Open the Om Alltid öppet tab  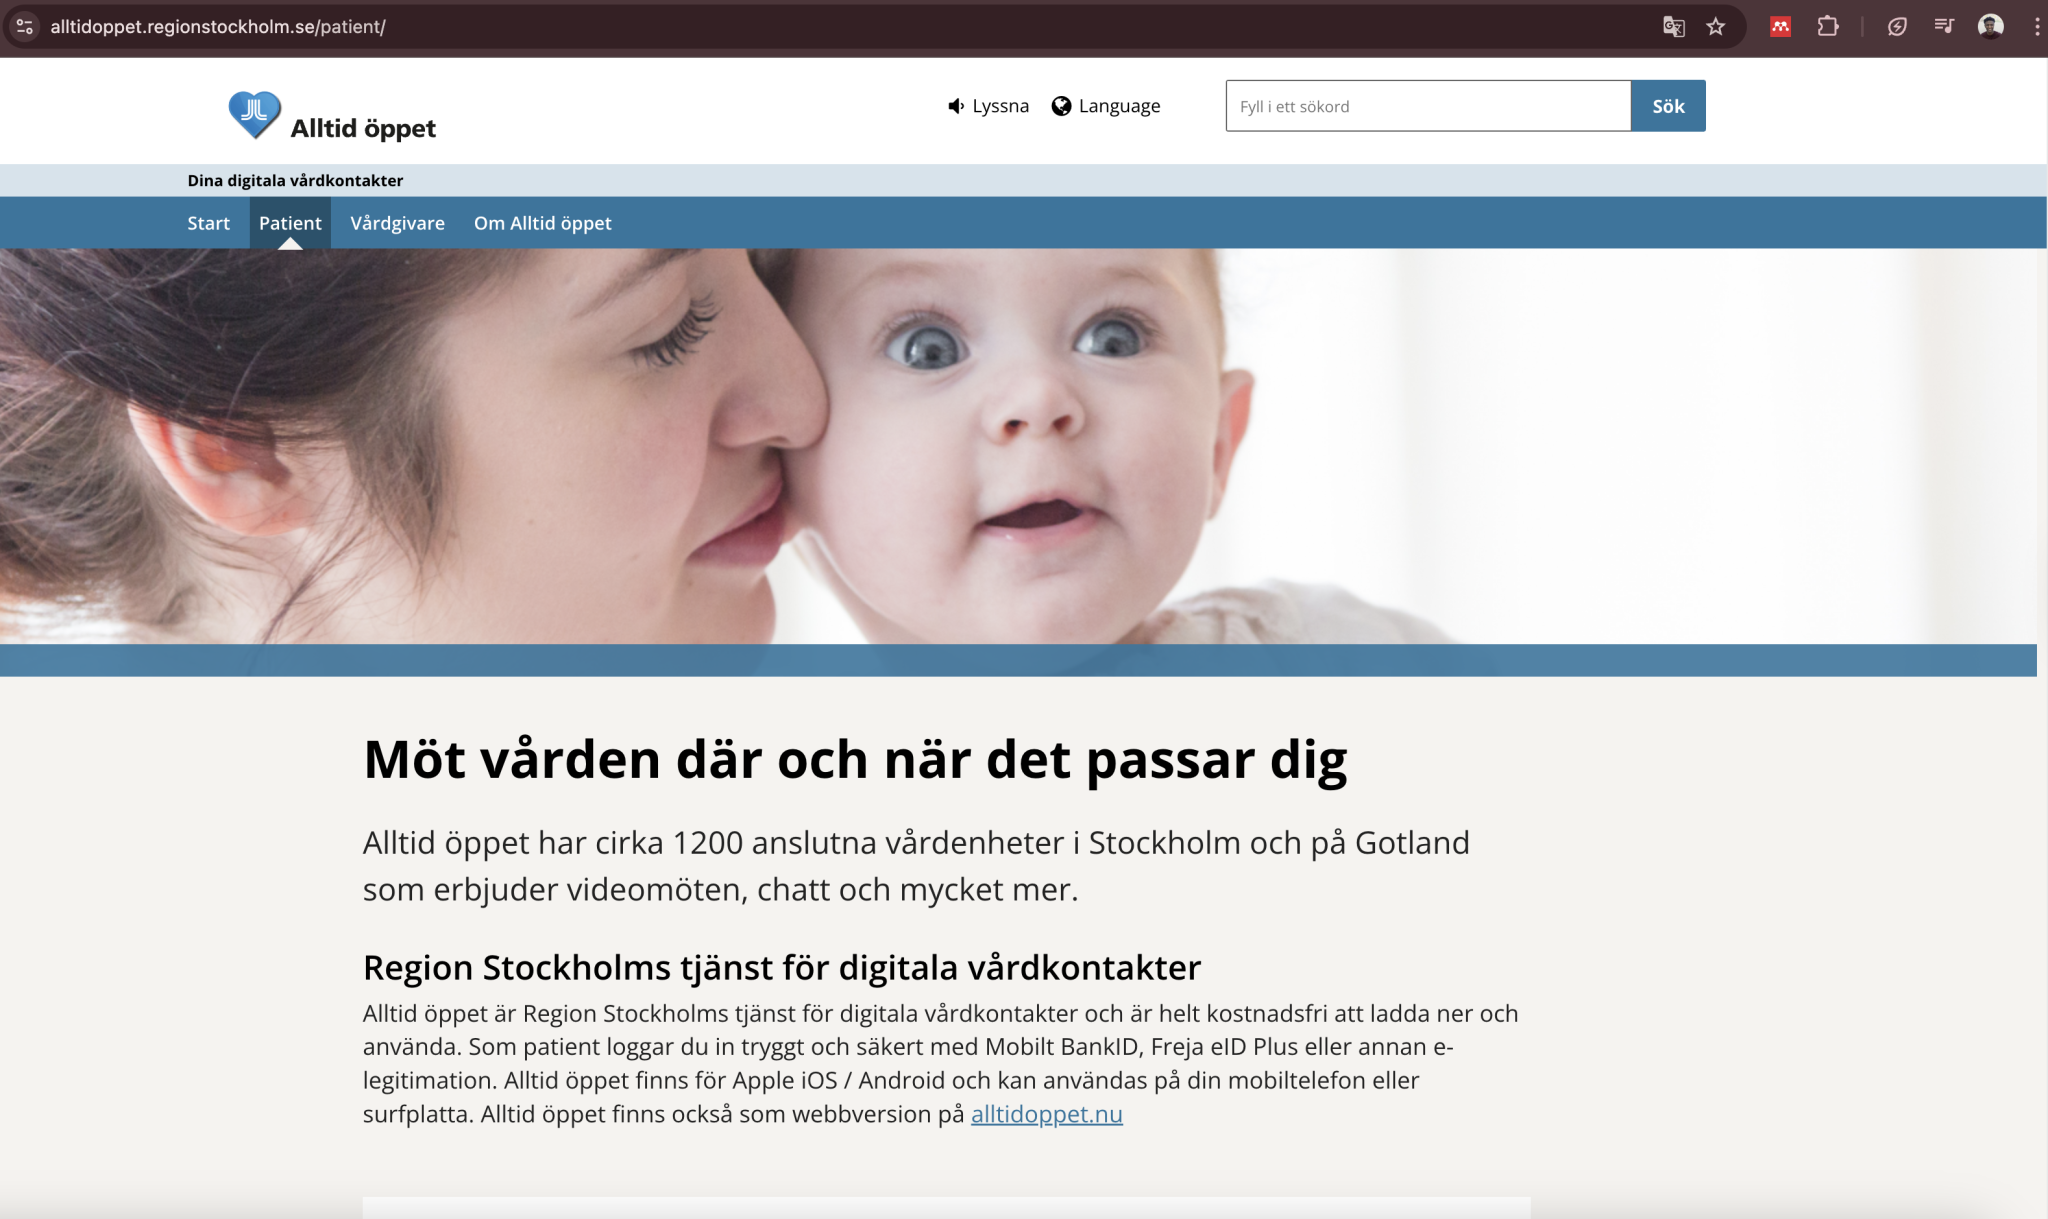pos(543,223)
